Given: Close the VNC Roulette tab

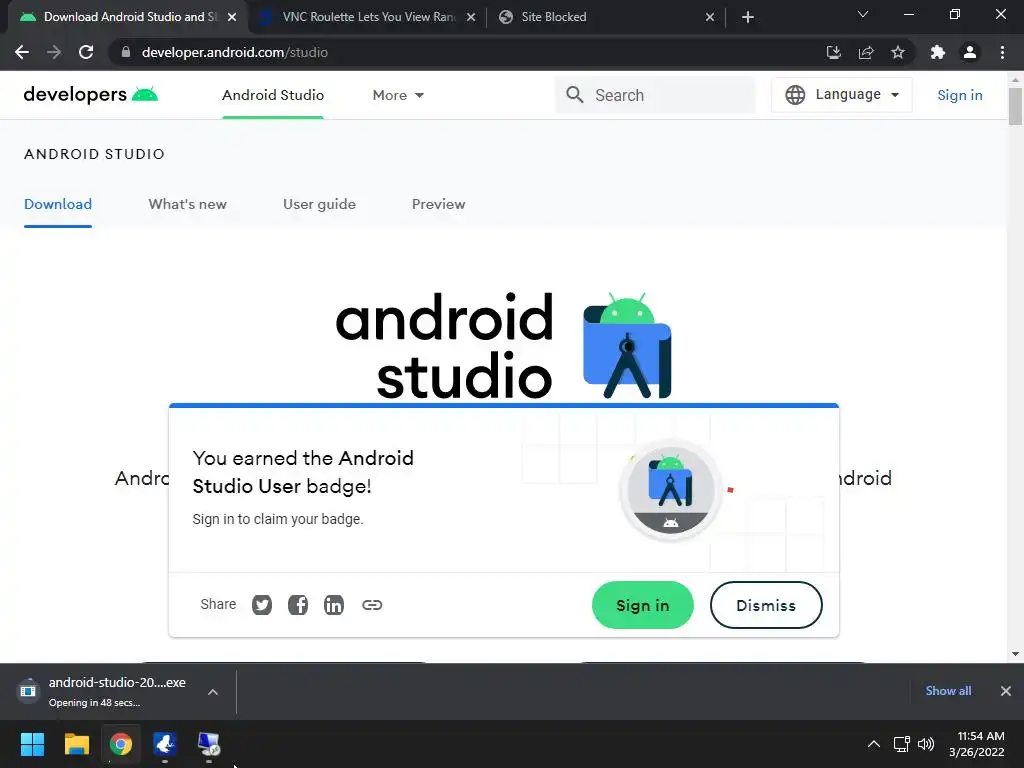Looking at the screenshot, I should coord(471,17).
